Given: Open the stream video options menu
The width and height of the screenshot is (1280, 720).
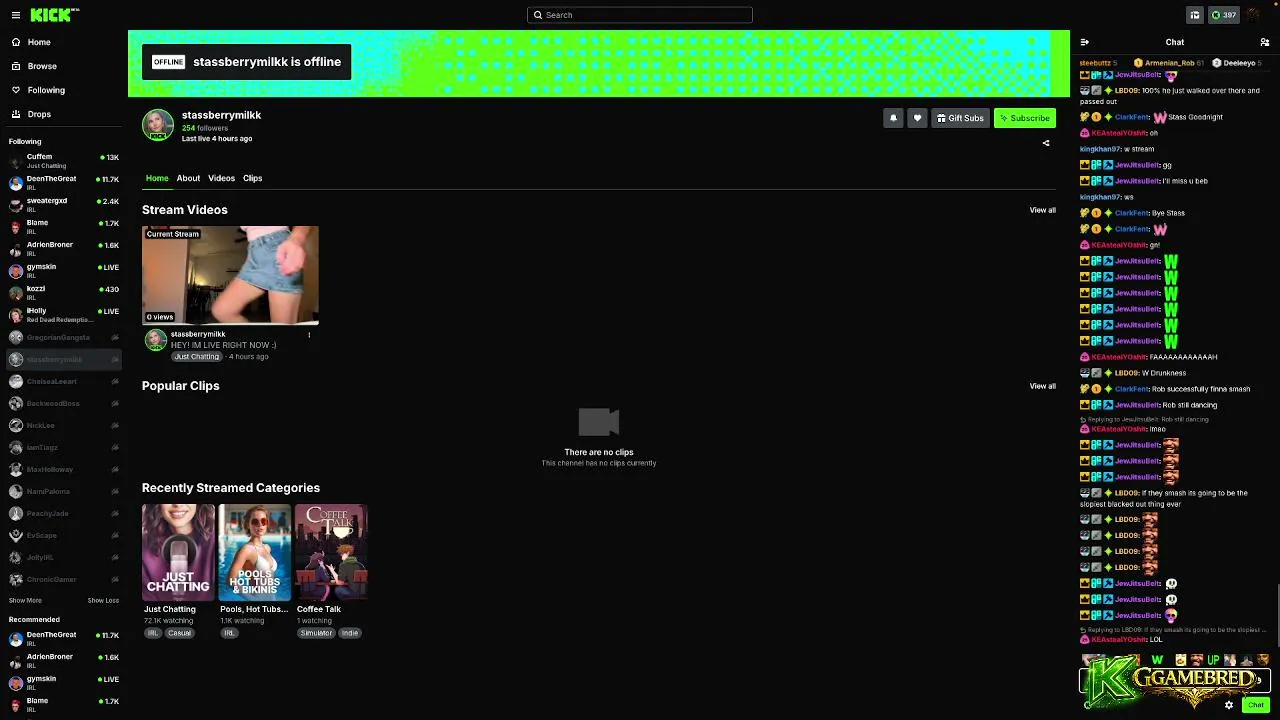Looking at the screenshot, I should pos(309,335).
